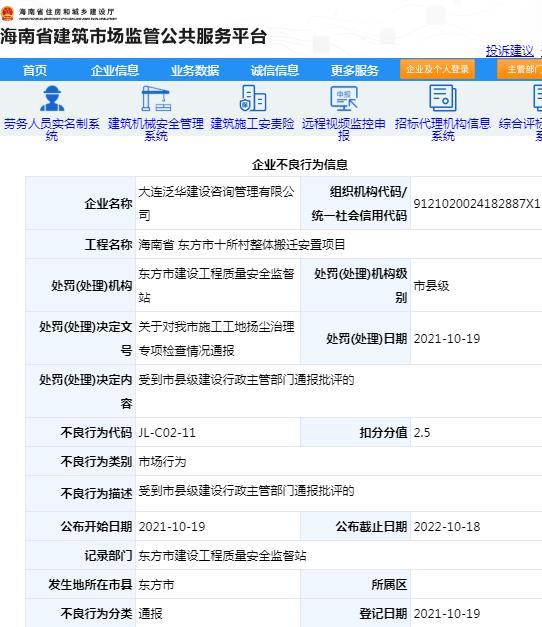Select deduction score 2.5
542x627 pixels.
click(x=422, y=433)
